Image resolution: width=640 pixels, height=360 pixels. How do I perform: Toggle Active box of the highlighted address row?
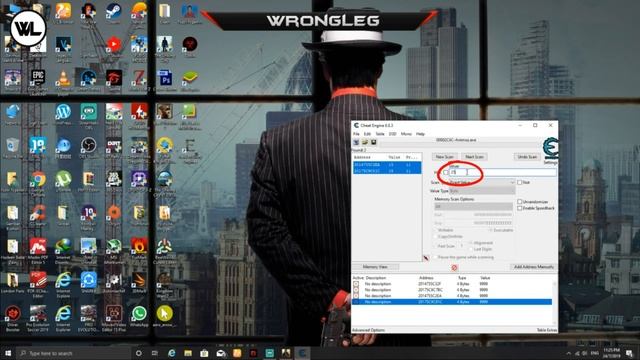pyautogui.click(x=356, y=302)
